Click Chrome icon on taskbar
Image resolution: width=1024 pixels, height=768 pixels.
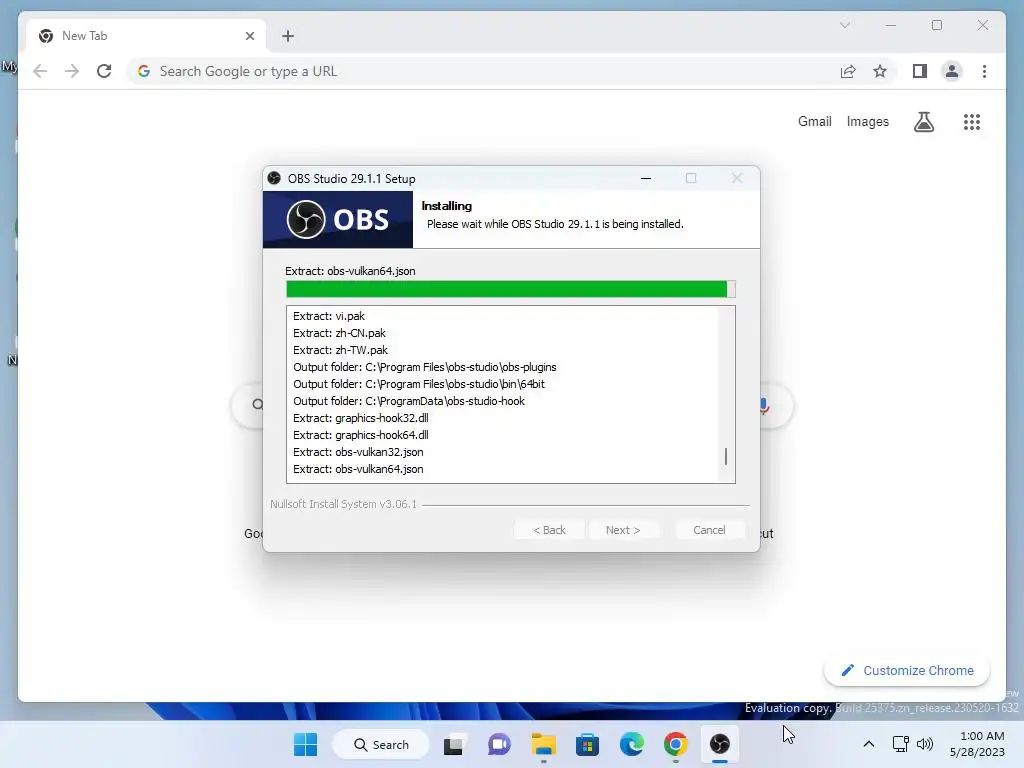(x=675, y=744)
